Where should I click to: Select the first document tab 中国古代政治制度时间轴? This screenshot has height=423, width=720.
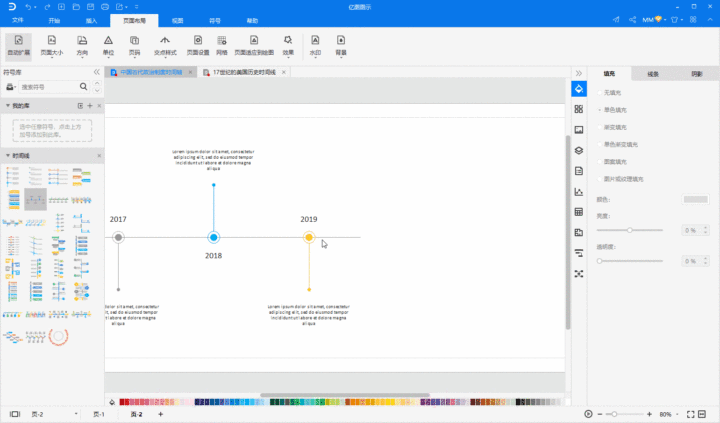(151, 72)
